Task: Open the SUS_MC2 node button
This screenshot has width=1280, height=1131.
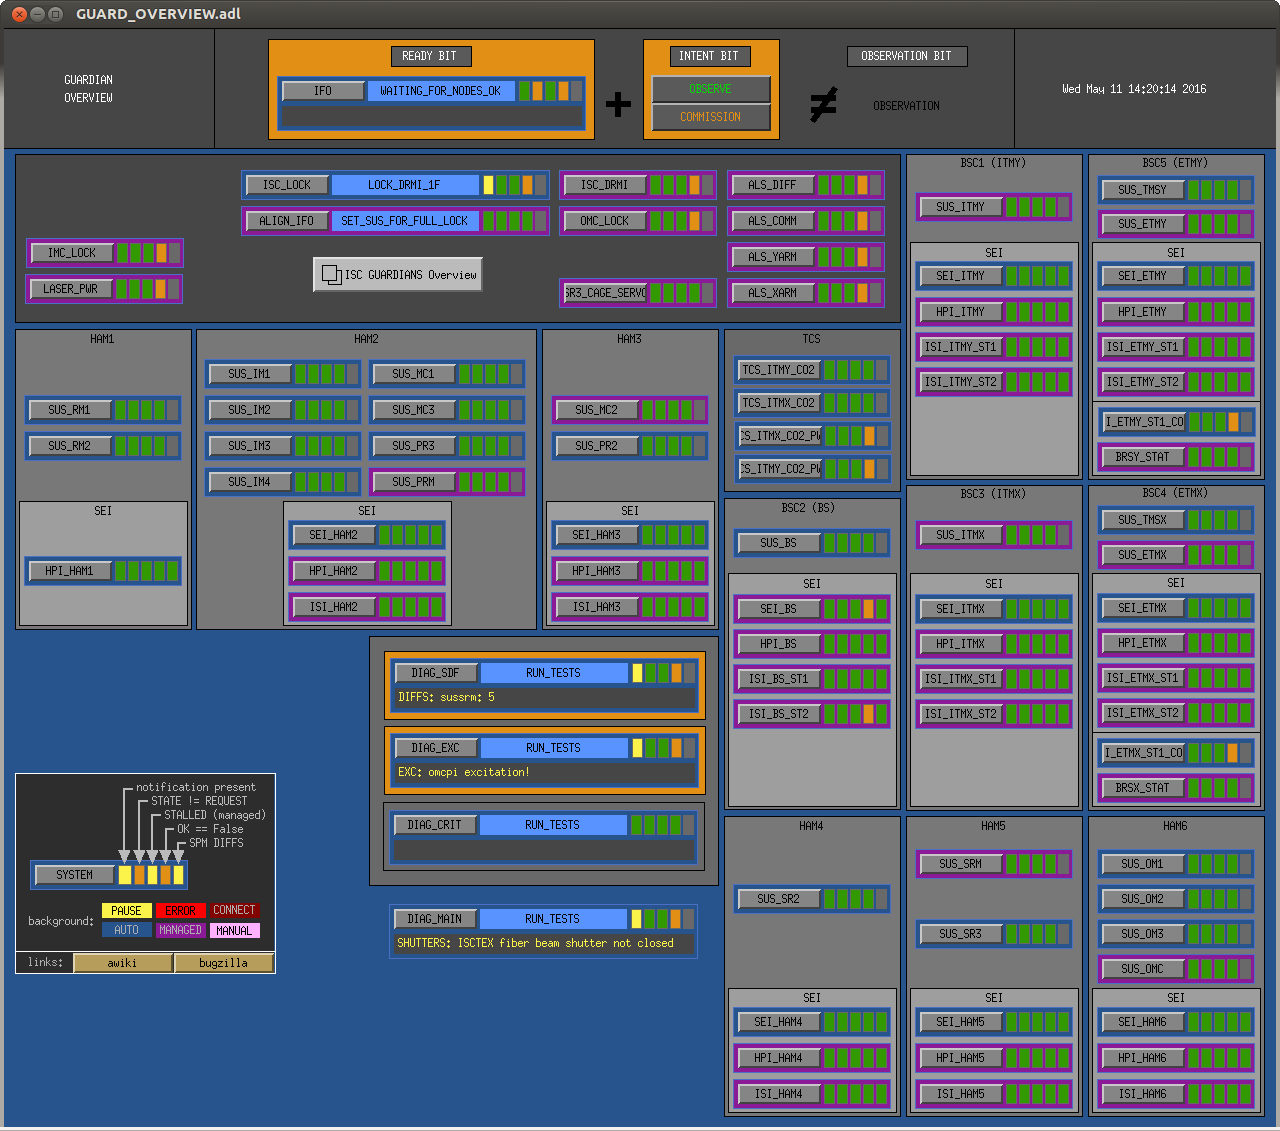Action: [597, 410]
